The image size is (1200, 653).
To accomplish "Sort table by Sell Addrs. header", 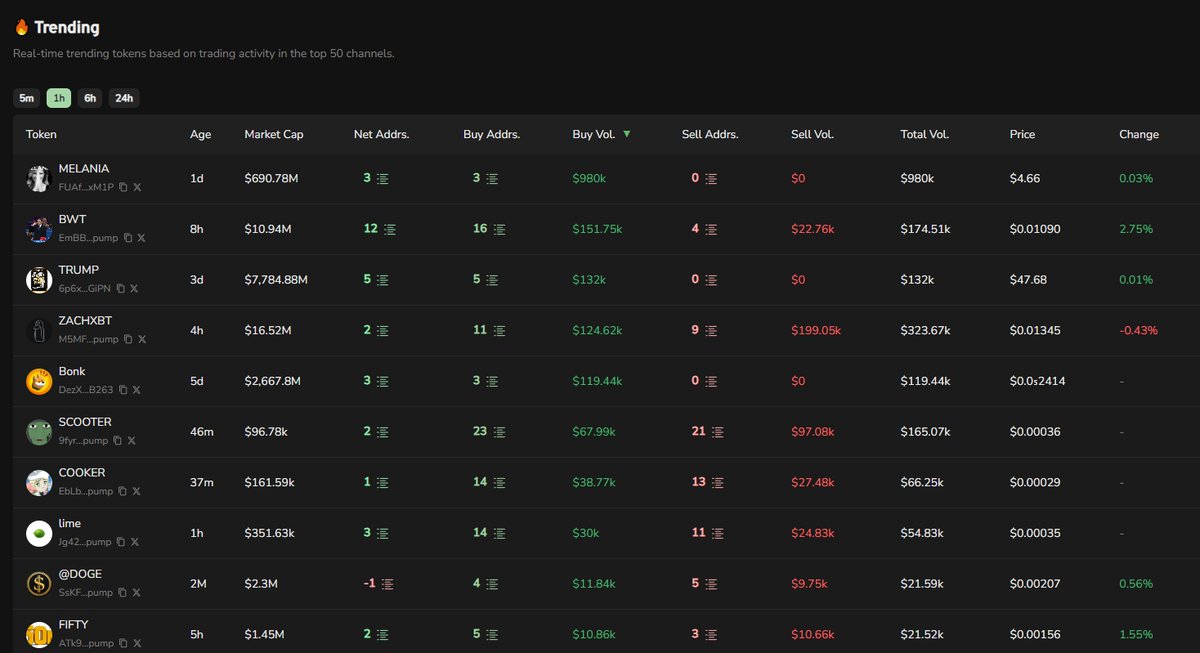I will click(x=710, y=134).
